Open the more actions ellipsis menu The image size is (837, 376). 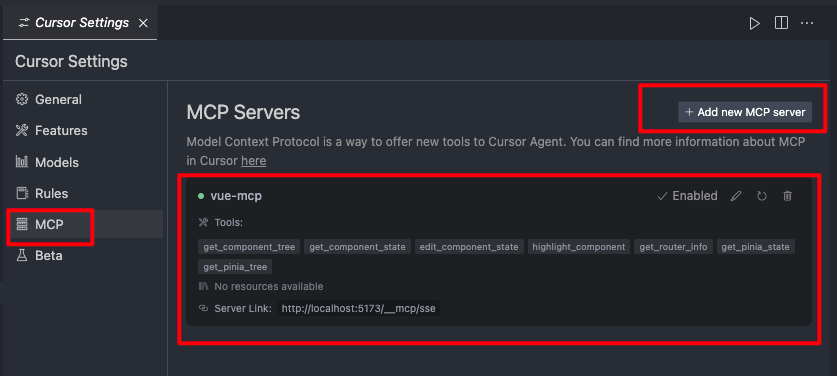(807, 23)
